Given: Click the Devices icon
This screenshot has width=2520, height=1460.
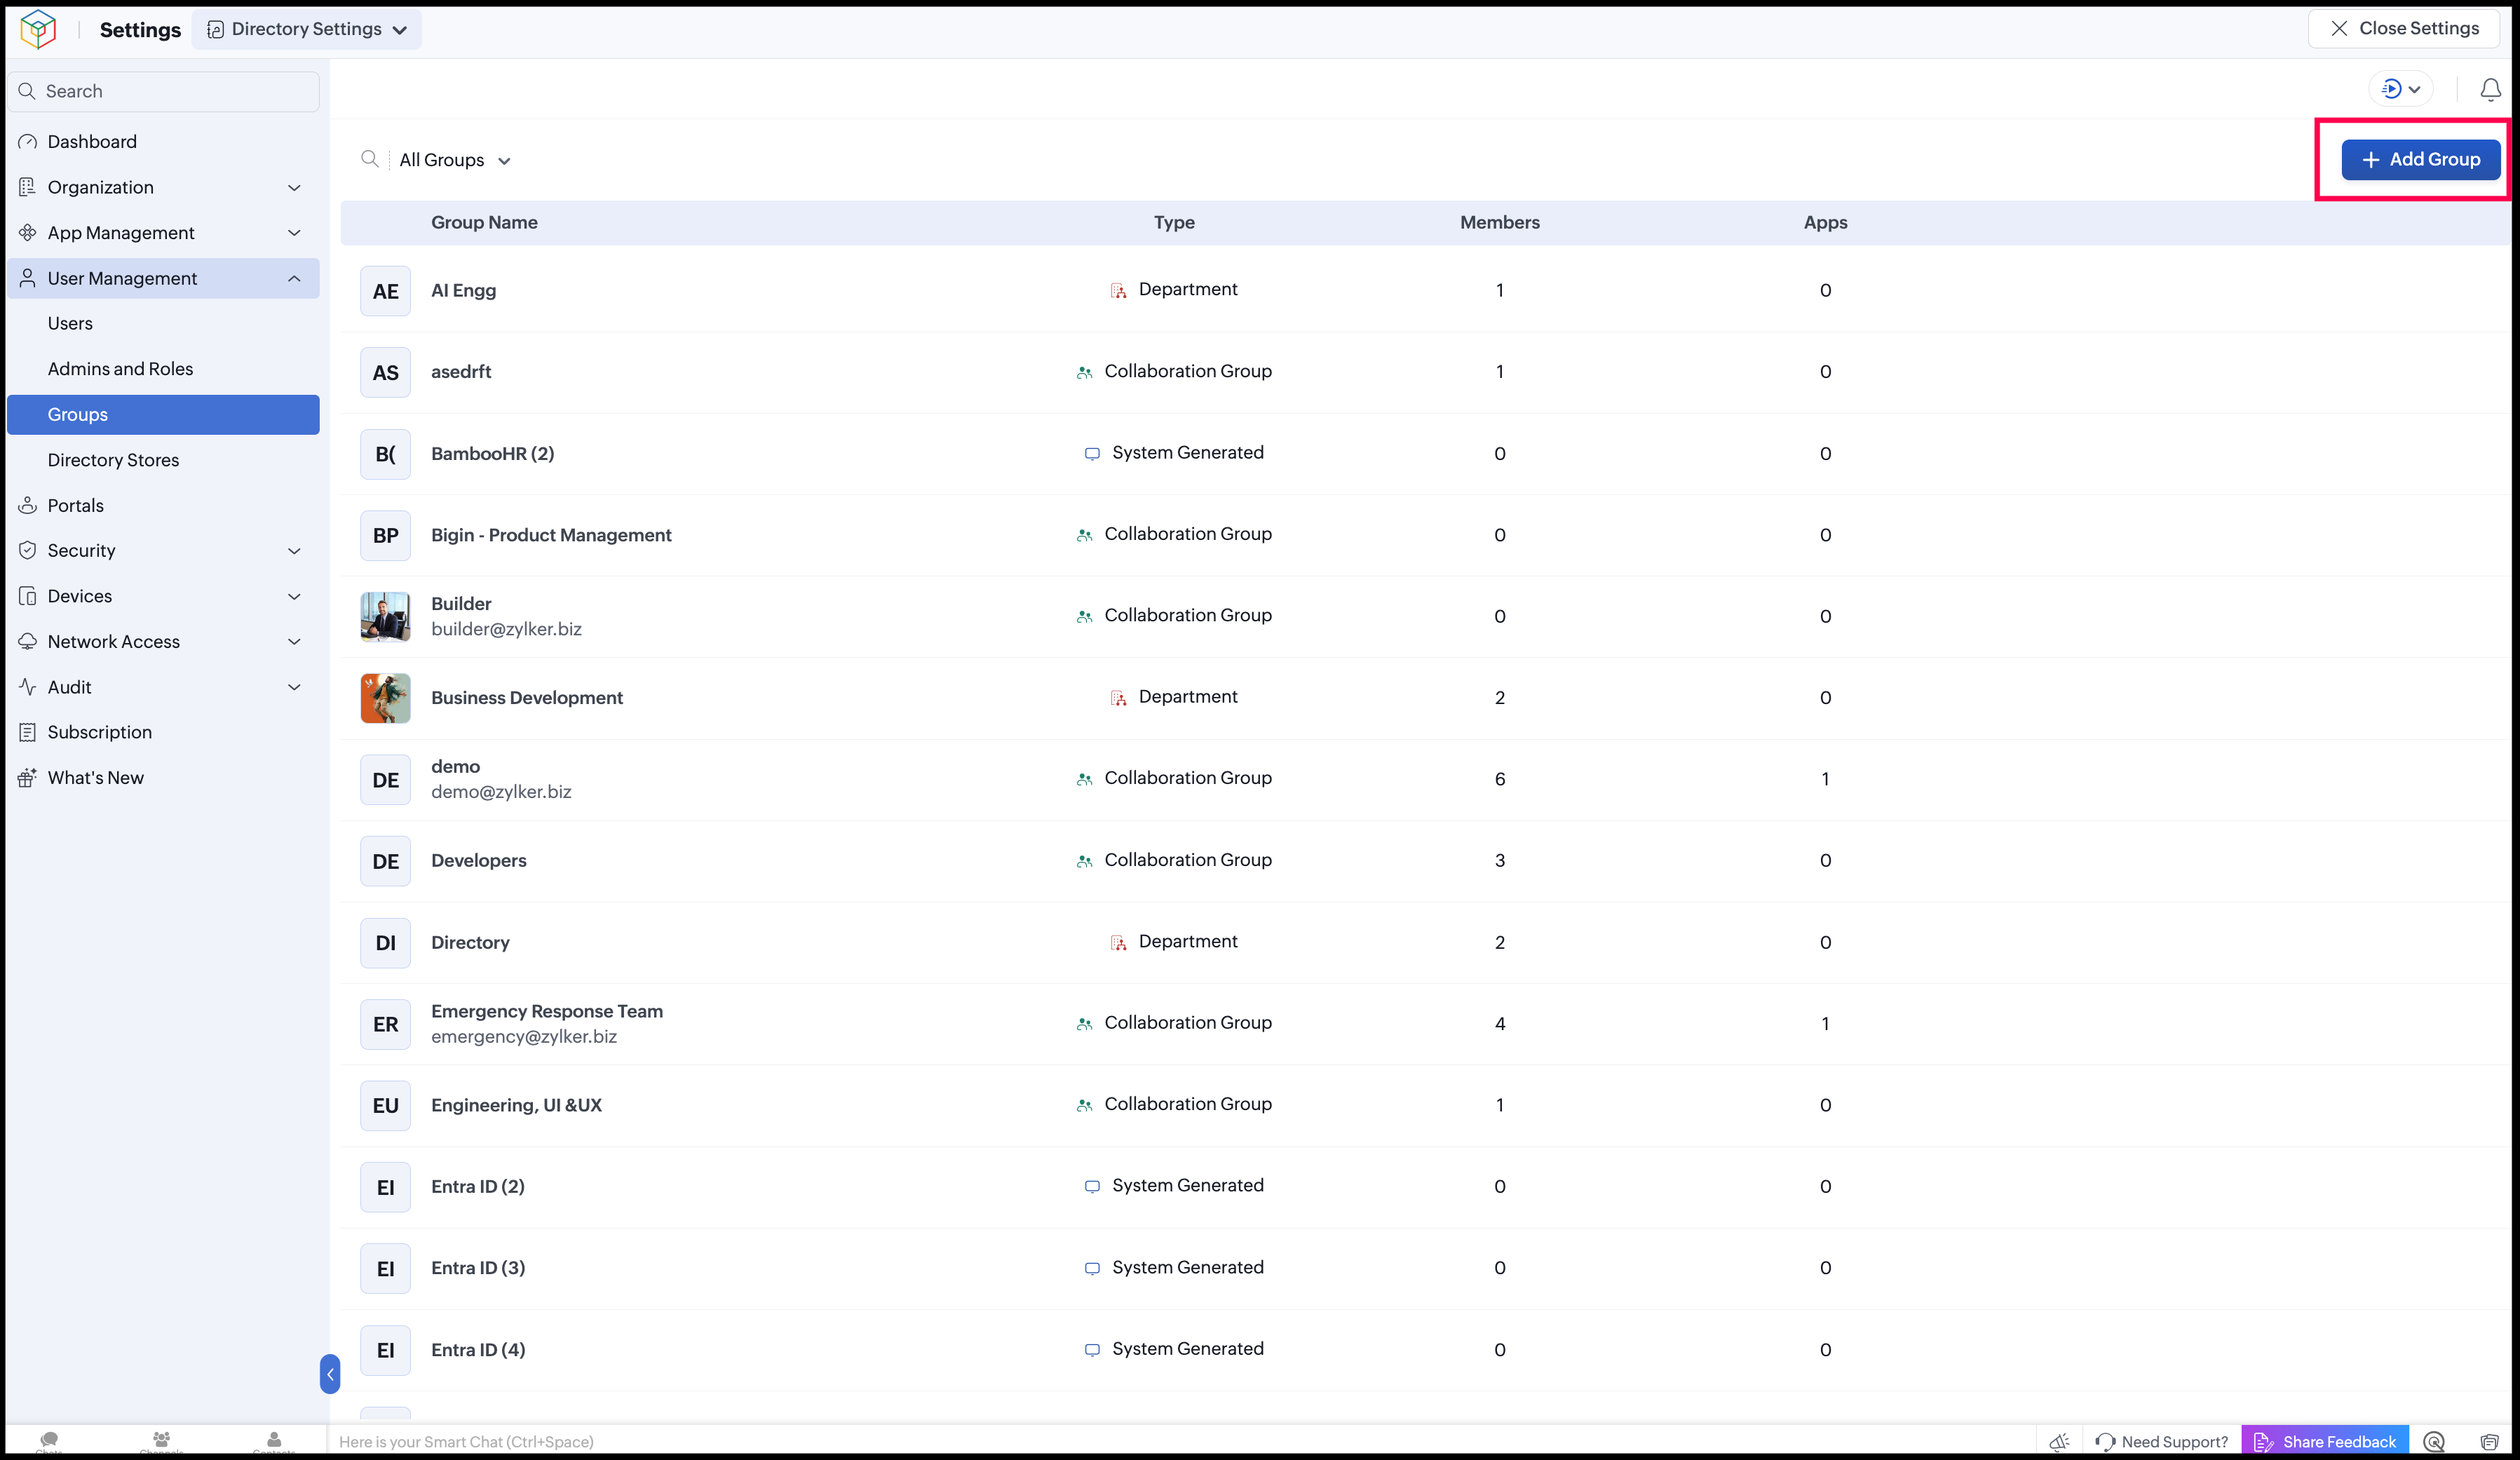Looking at the screenshot, I should point(27,596).
